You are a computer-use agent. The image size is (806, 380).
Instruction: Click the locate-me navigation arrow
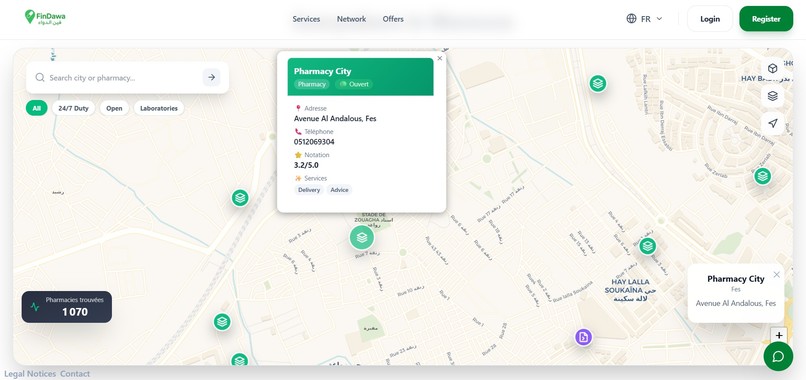[x=772, y=123]
